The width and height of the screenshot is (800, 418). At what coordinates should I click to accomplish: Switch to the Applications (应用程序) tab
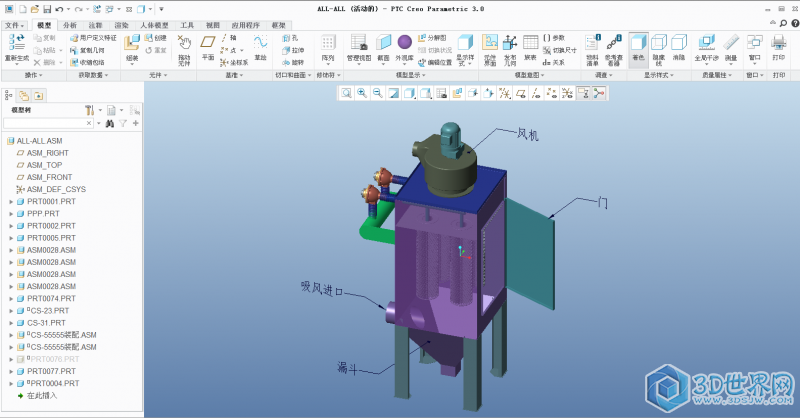[x=245, y=25]
